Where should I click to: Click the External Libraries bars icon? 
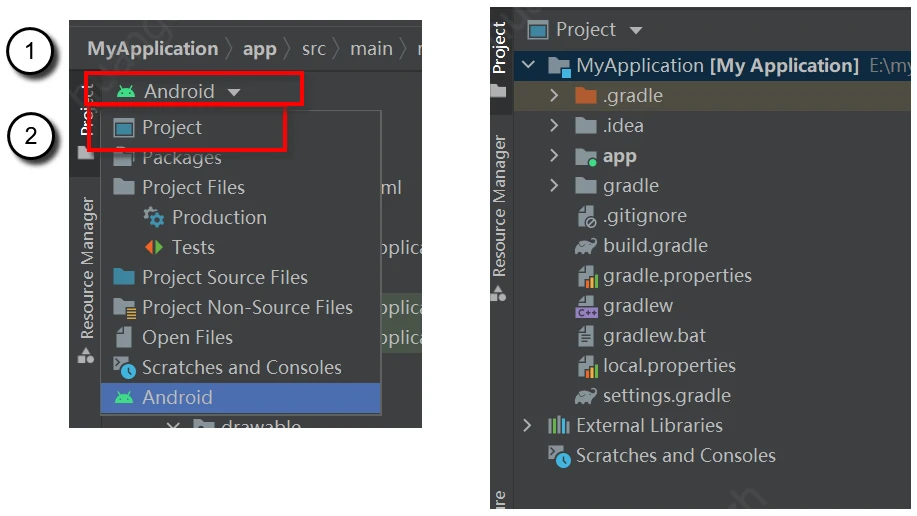pyautogui.click(x=559, y=425)
